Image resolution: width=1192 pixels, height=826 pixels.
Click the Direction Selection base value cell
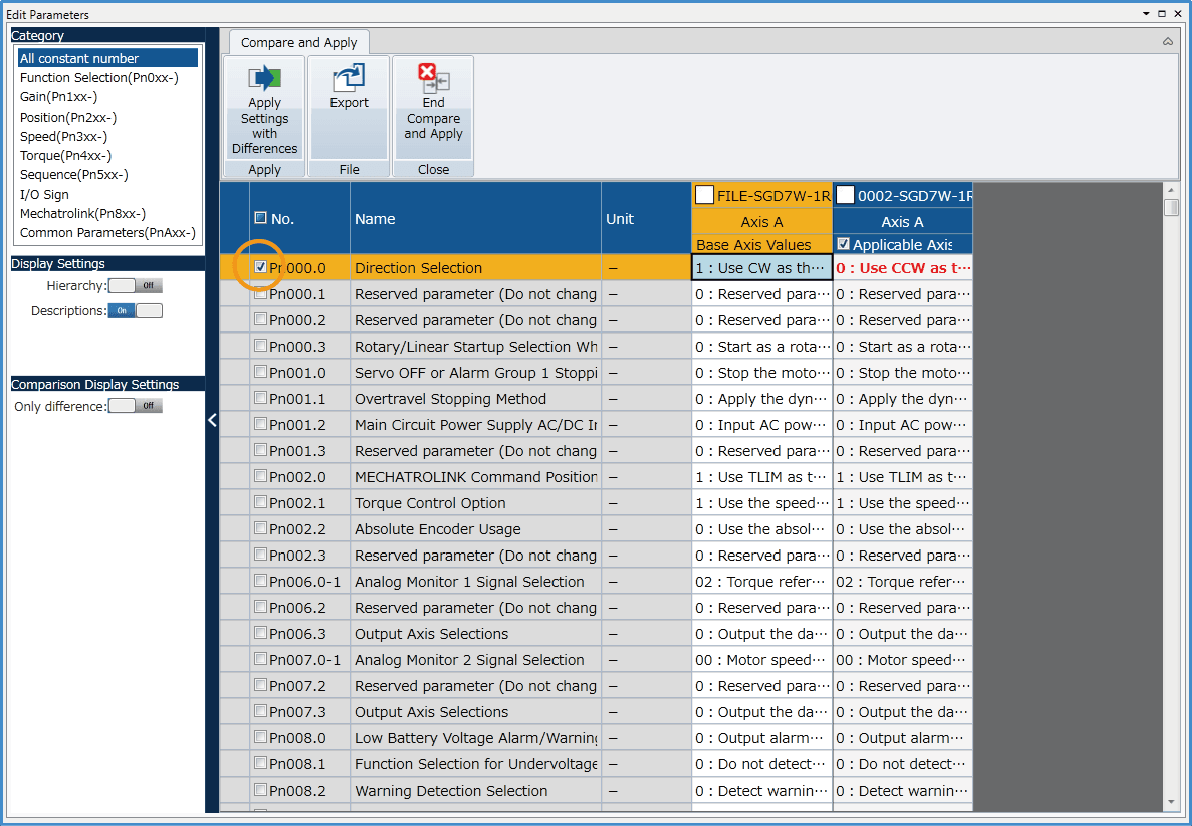(761, 268)
